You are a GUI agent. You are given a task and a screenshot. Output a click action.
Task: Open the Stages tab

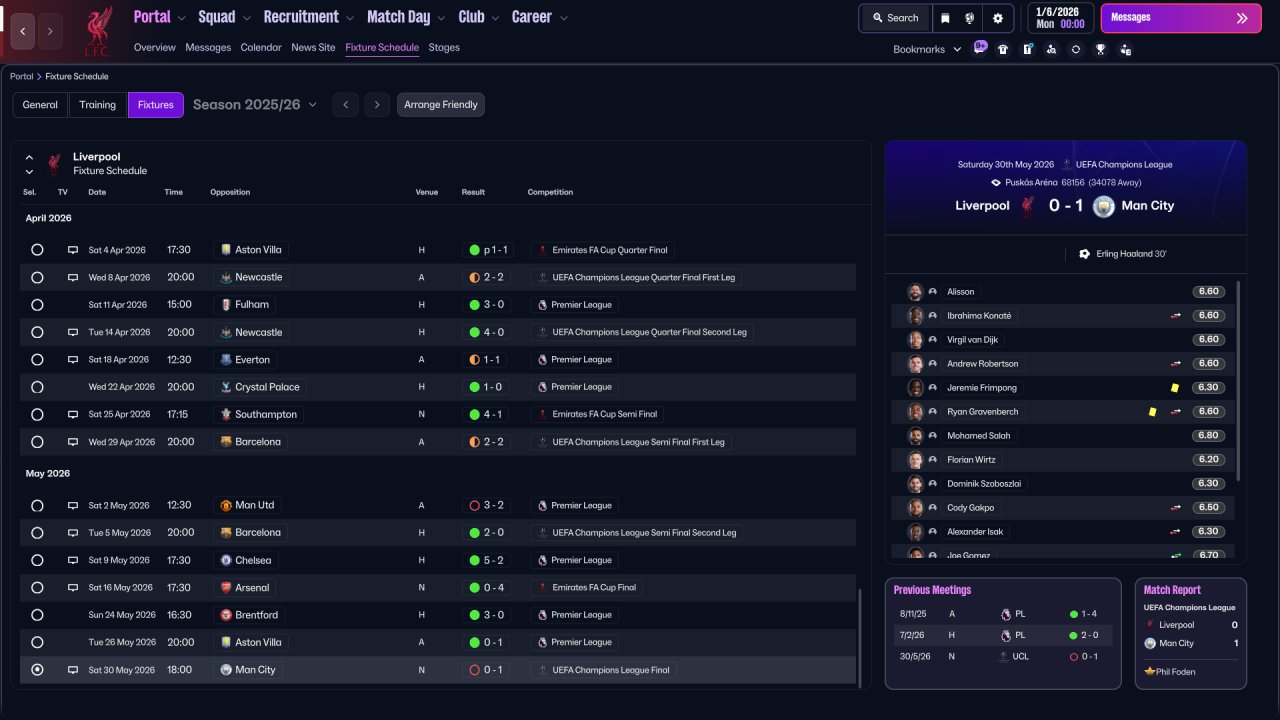(x=444, y=47)
